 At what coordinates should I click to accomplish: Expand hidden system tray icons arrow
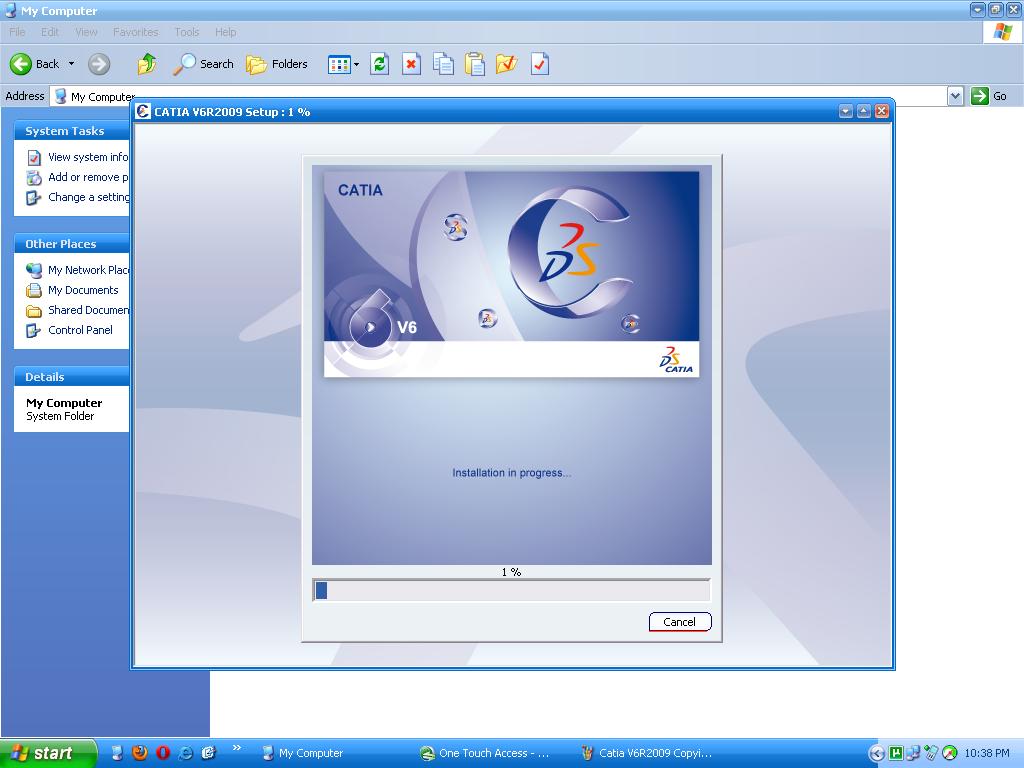876,754
